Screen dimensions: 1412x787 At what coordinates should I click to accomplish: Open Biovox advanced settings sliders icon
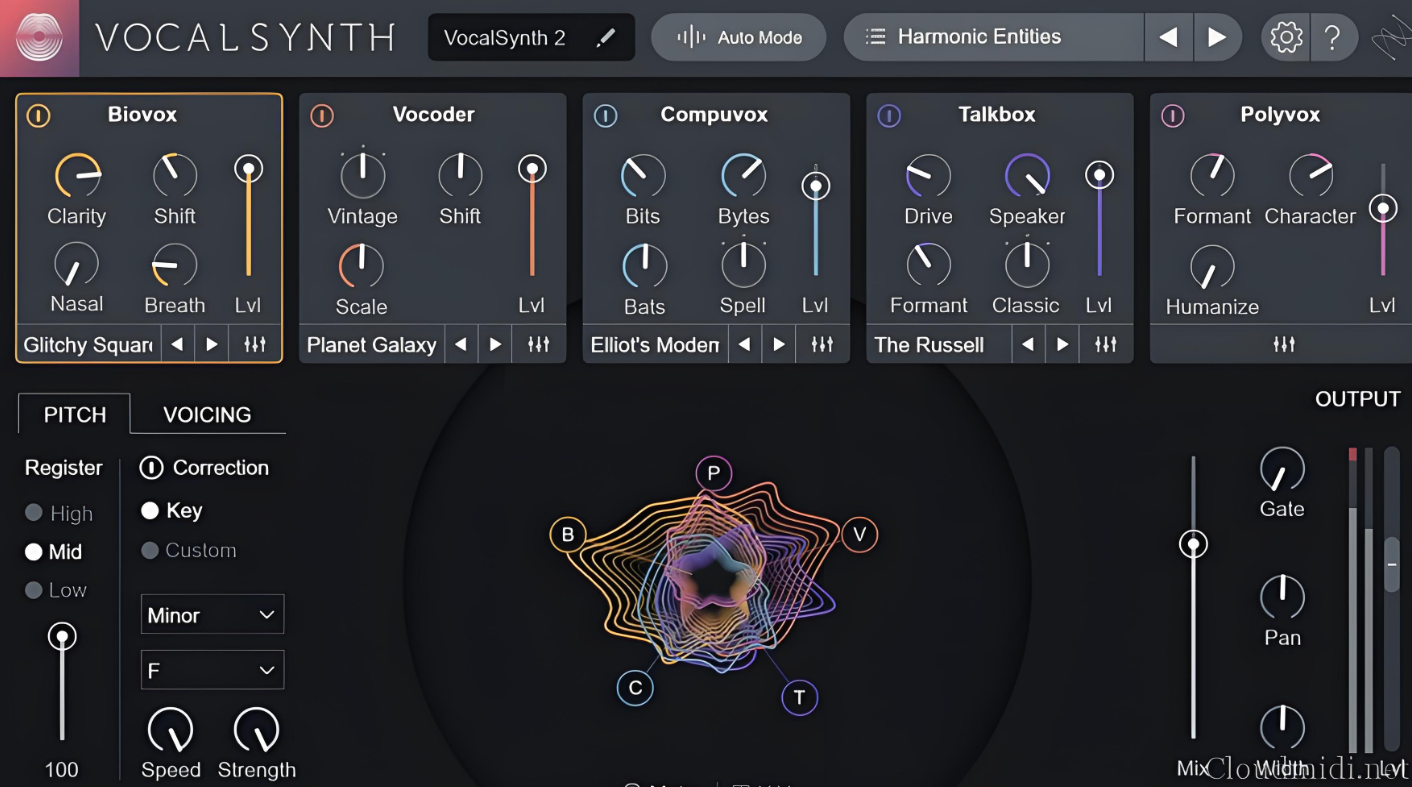255,345
